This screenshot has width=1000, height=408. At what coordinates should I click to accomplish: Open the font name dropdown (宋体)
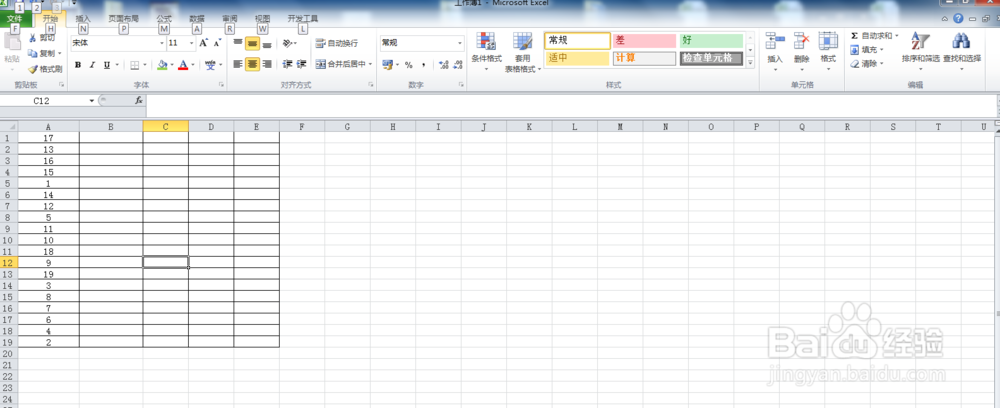coord(162,43)
